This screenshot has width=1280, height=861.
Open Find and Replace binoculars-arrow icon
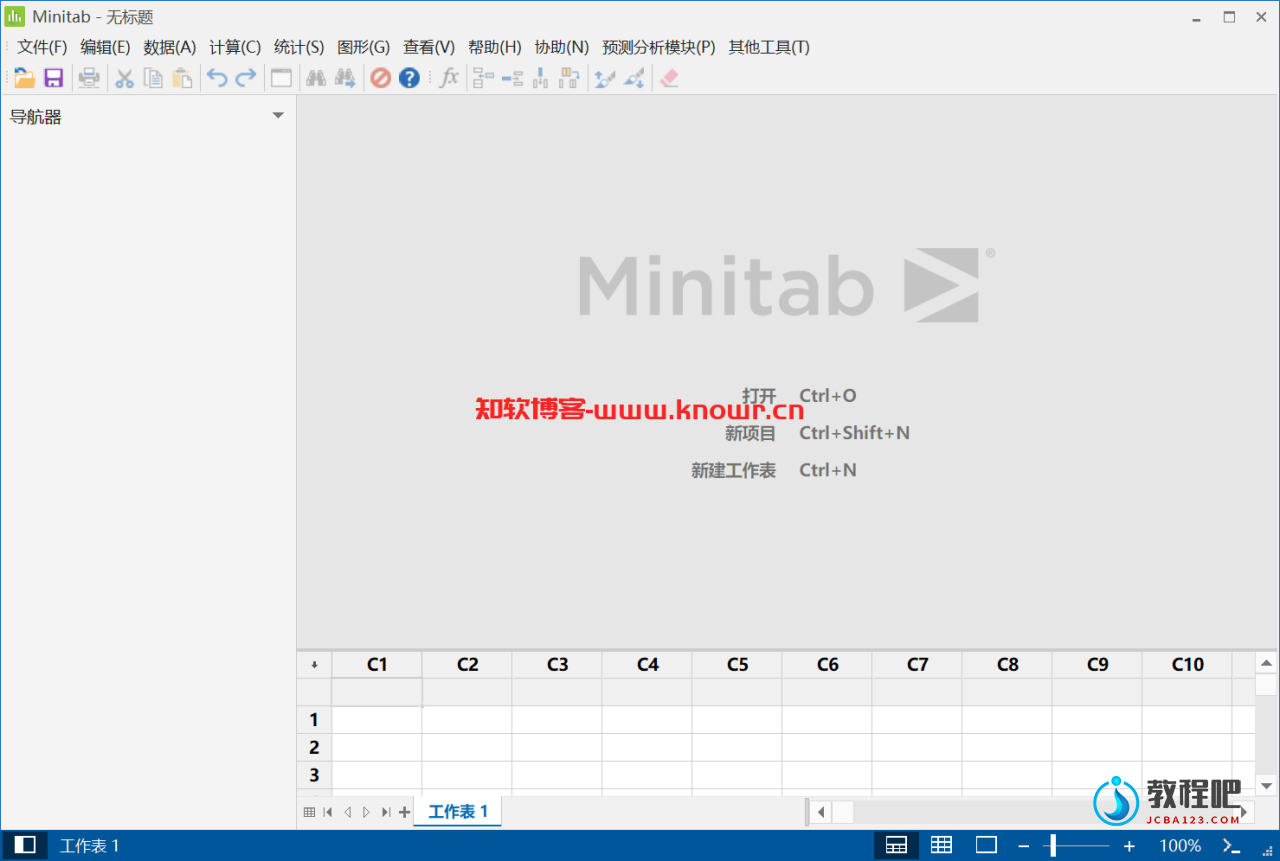[x=346, y=78]
